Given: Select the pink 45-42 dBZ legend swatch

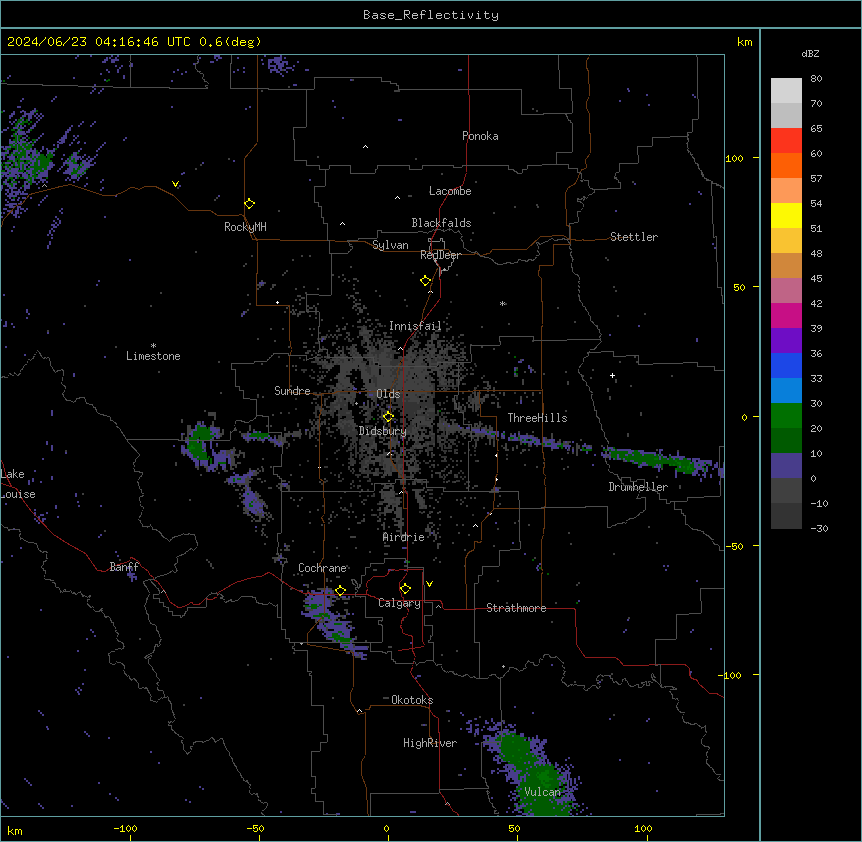Looking at the screenshot, I should tap(786, 291).
